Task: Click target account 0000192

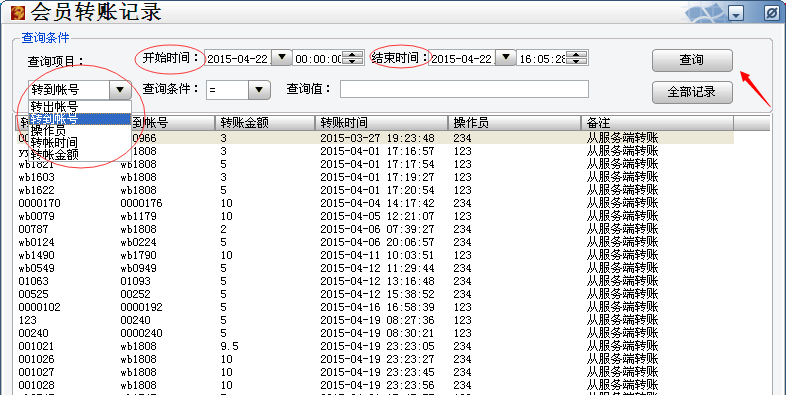Action: [x=141, y=307]
